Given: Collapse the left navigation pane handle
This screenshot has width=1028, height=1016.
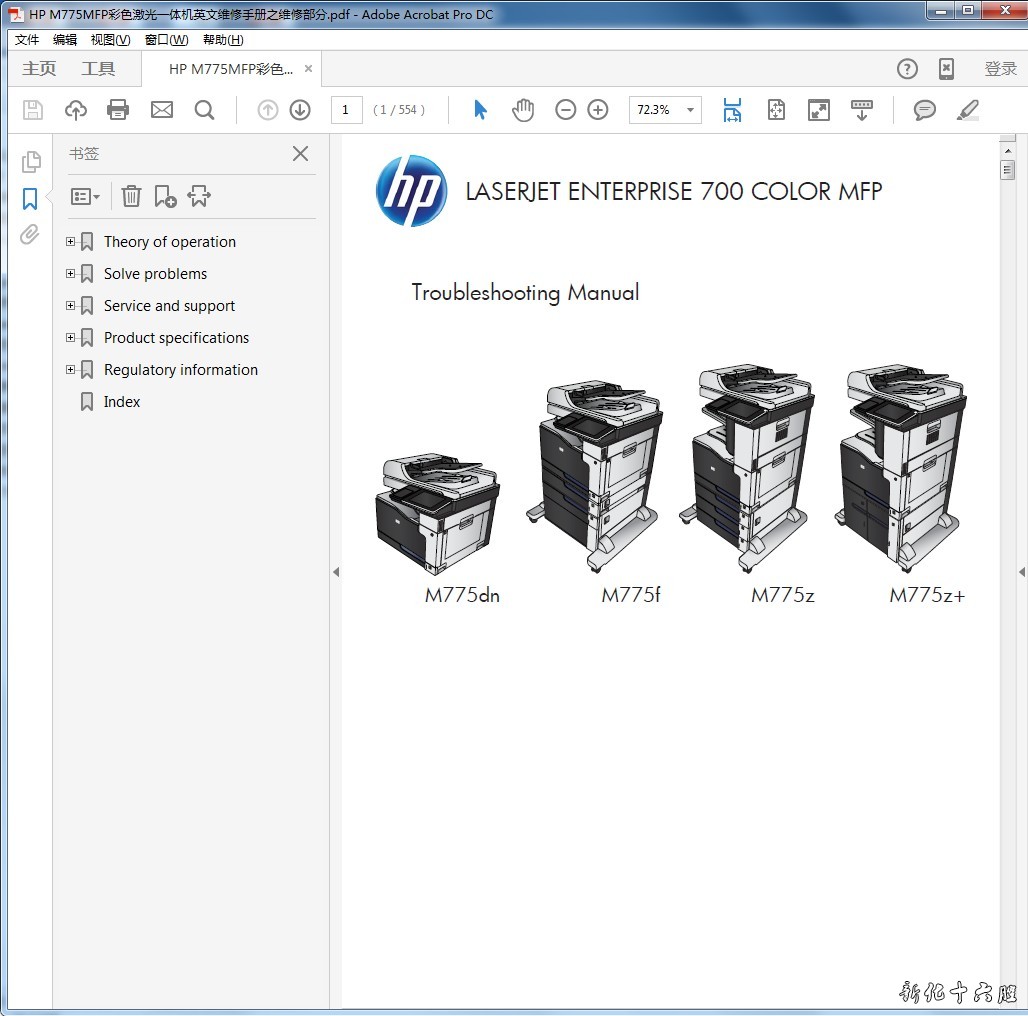Looking at the screenshot, I should pos(336,572).
